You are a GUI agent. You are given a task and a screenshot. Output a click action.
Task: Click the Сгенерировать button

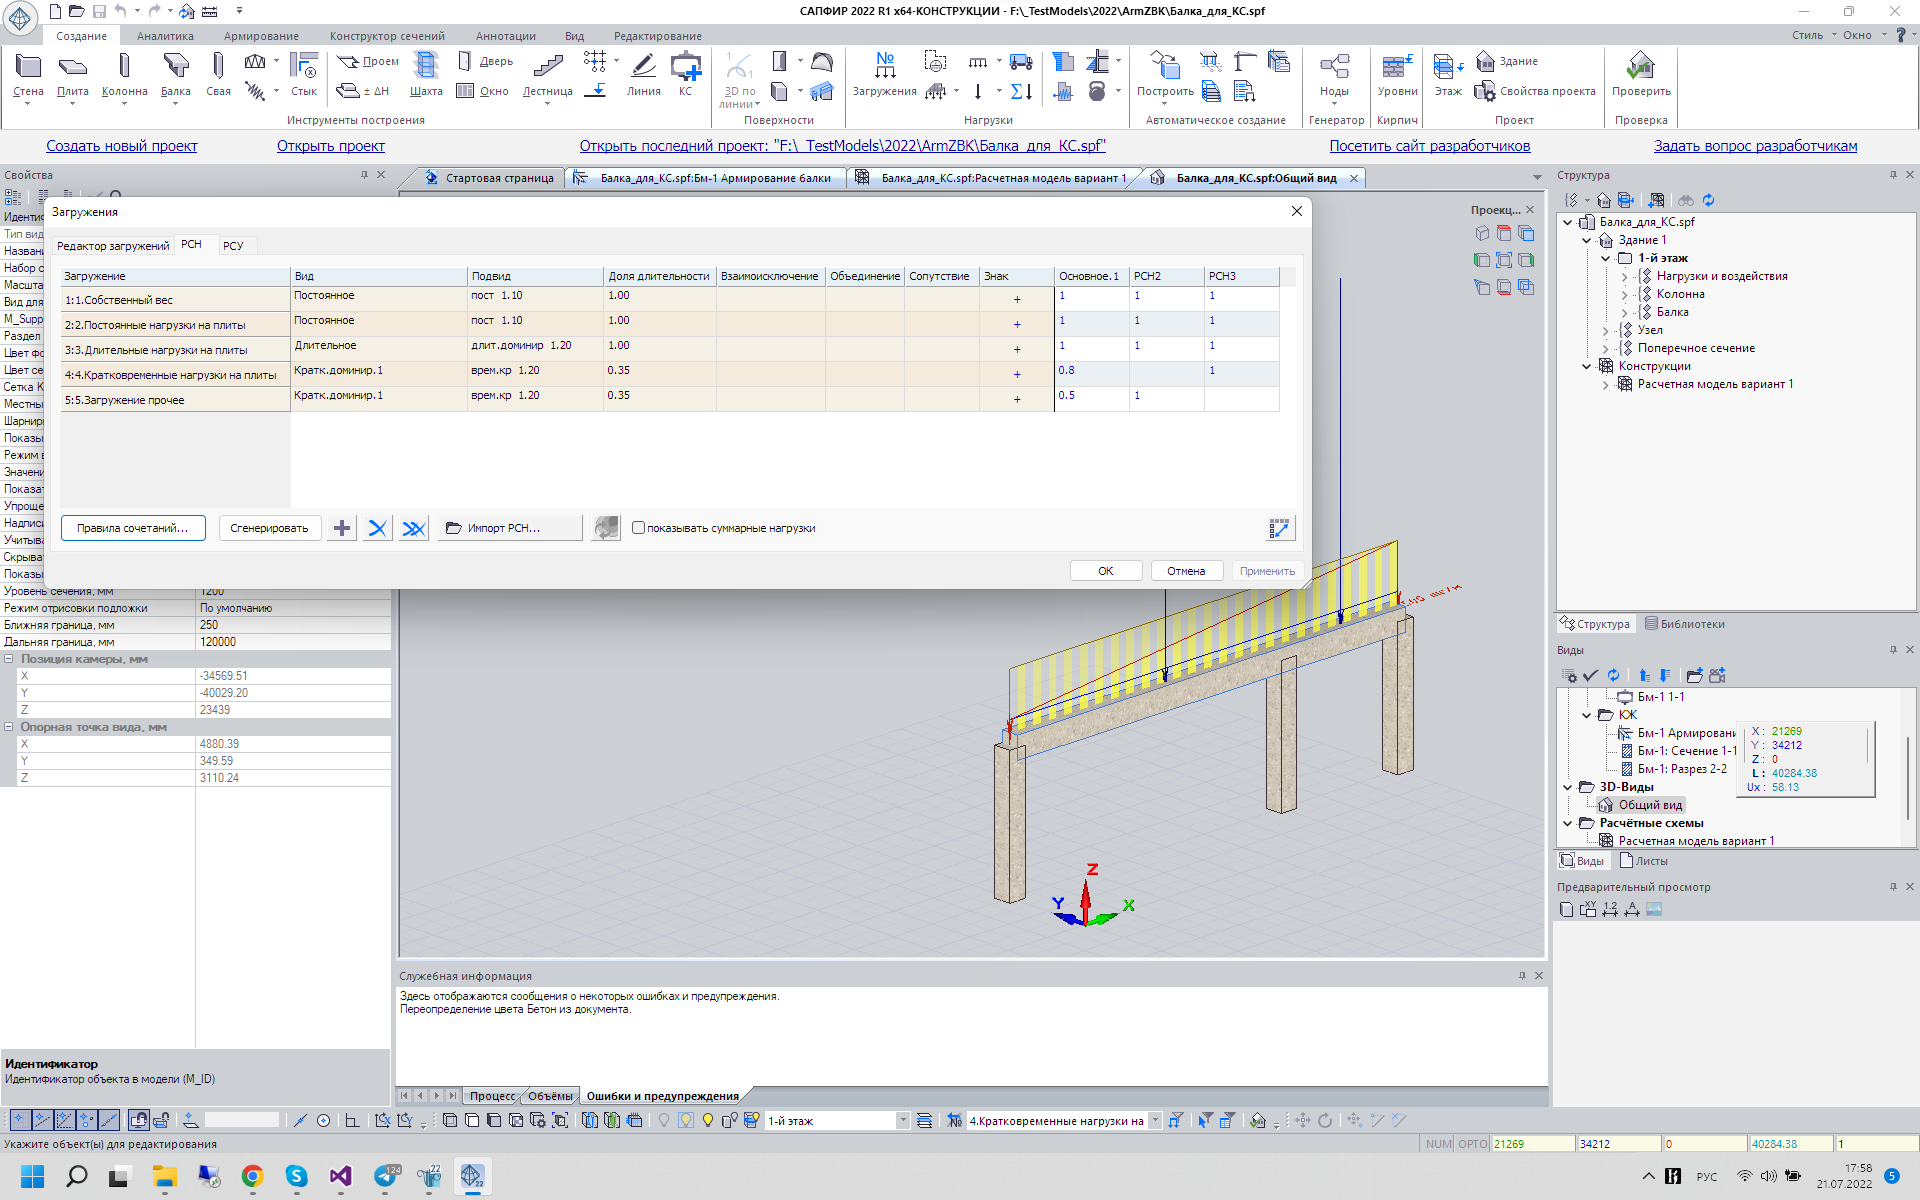tap(269, 528)
